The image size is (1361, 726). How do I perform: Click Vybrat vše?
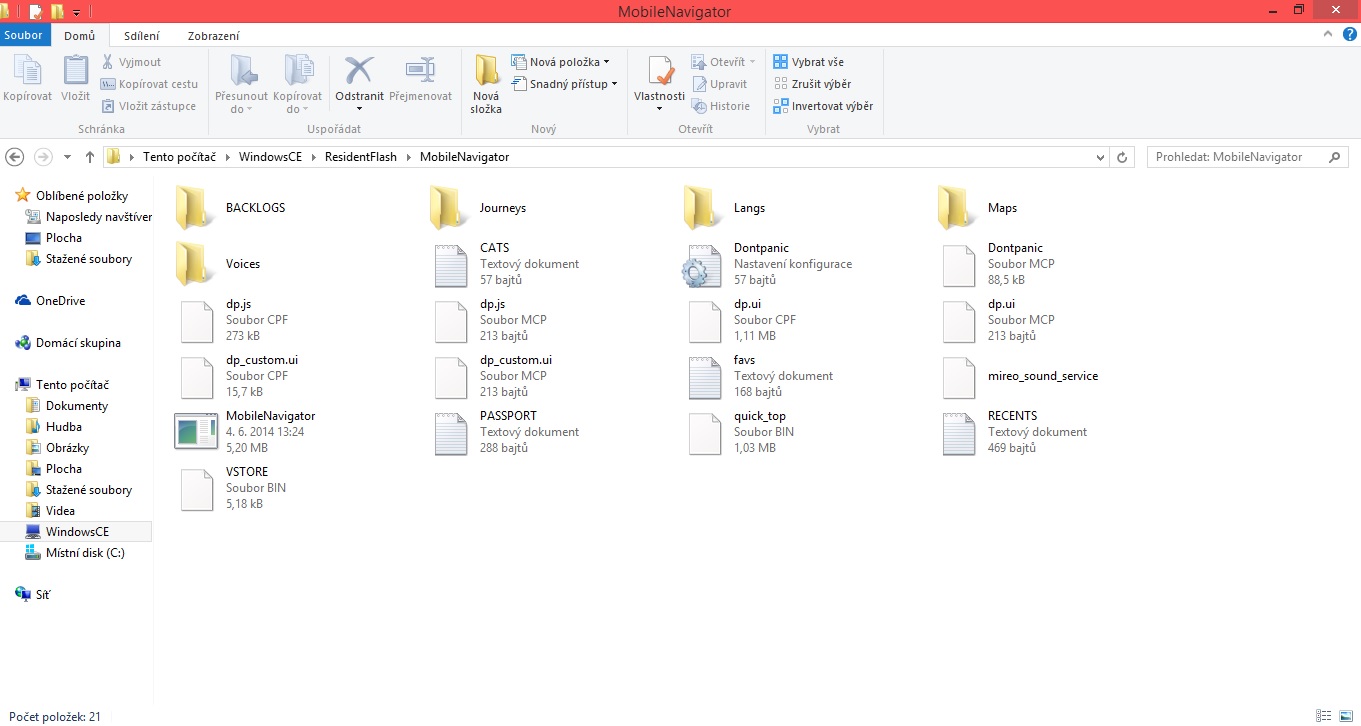coord(809,62)
